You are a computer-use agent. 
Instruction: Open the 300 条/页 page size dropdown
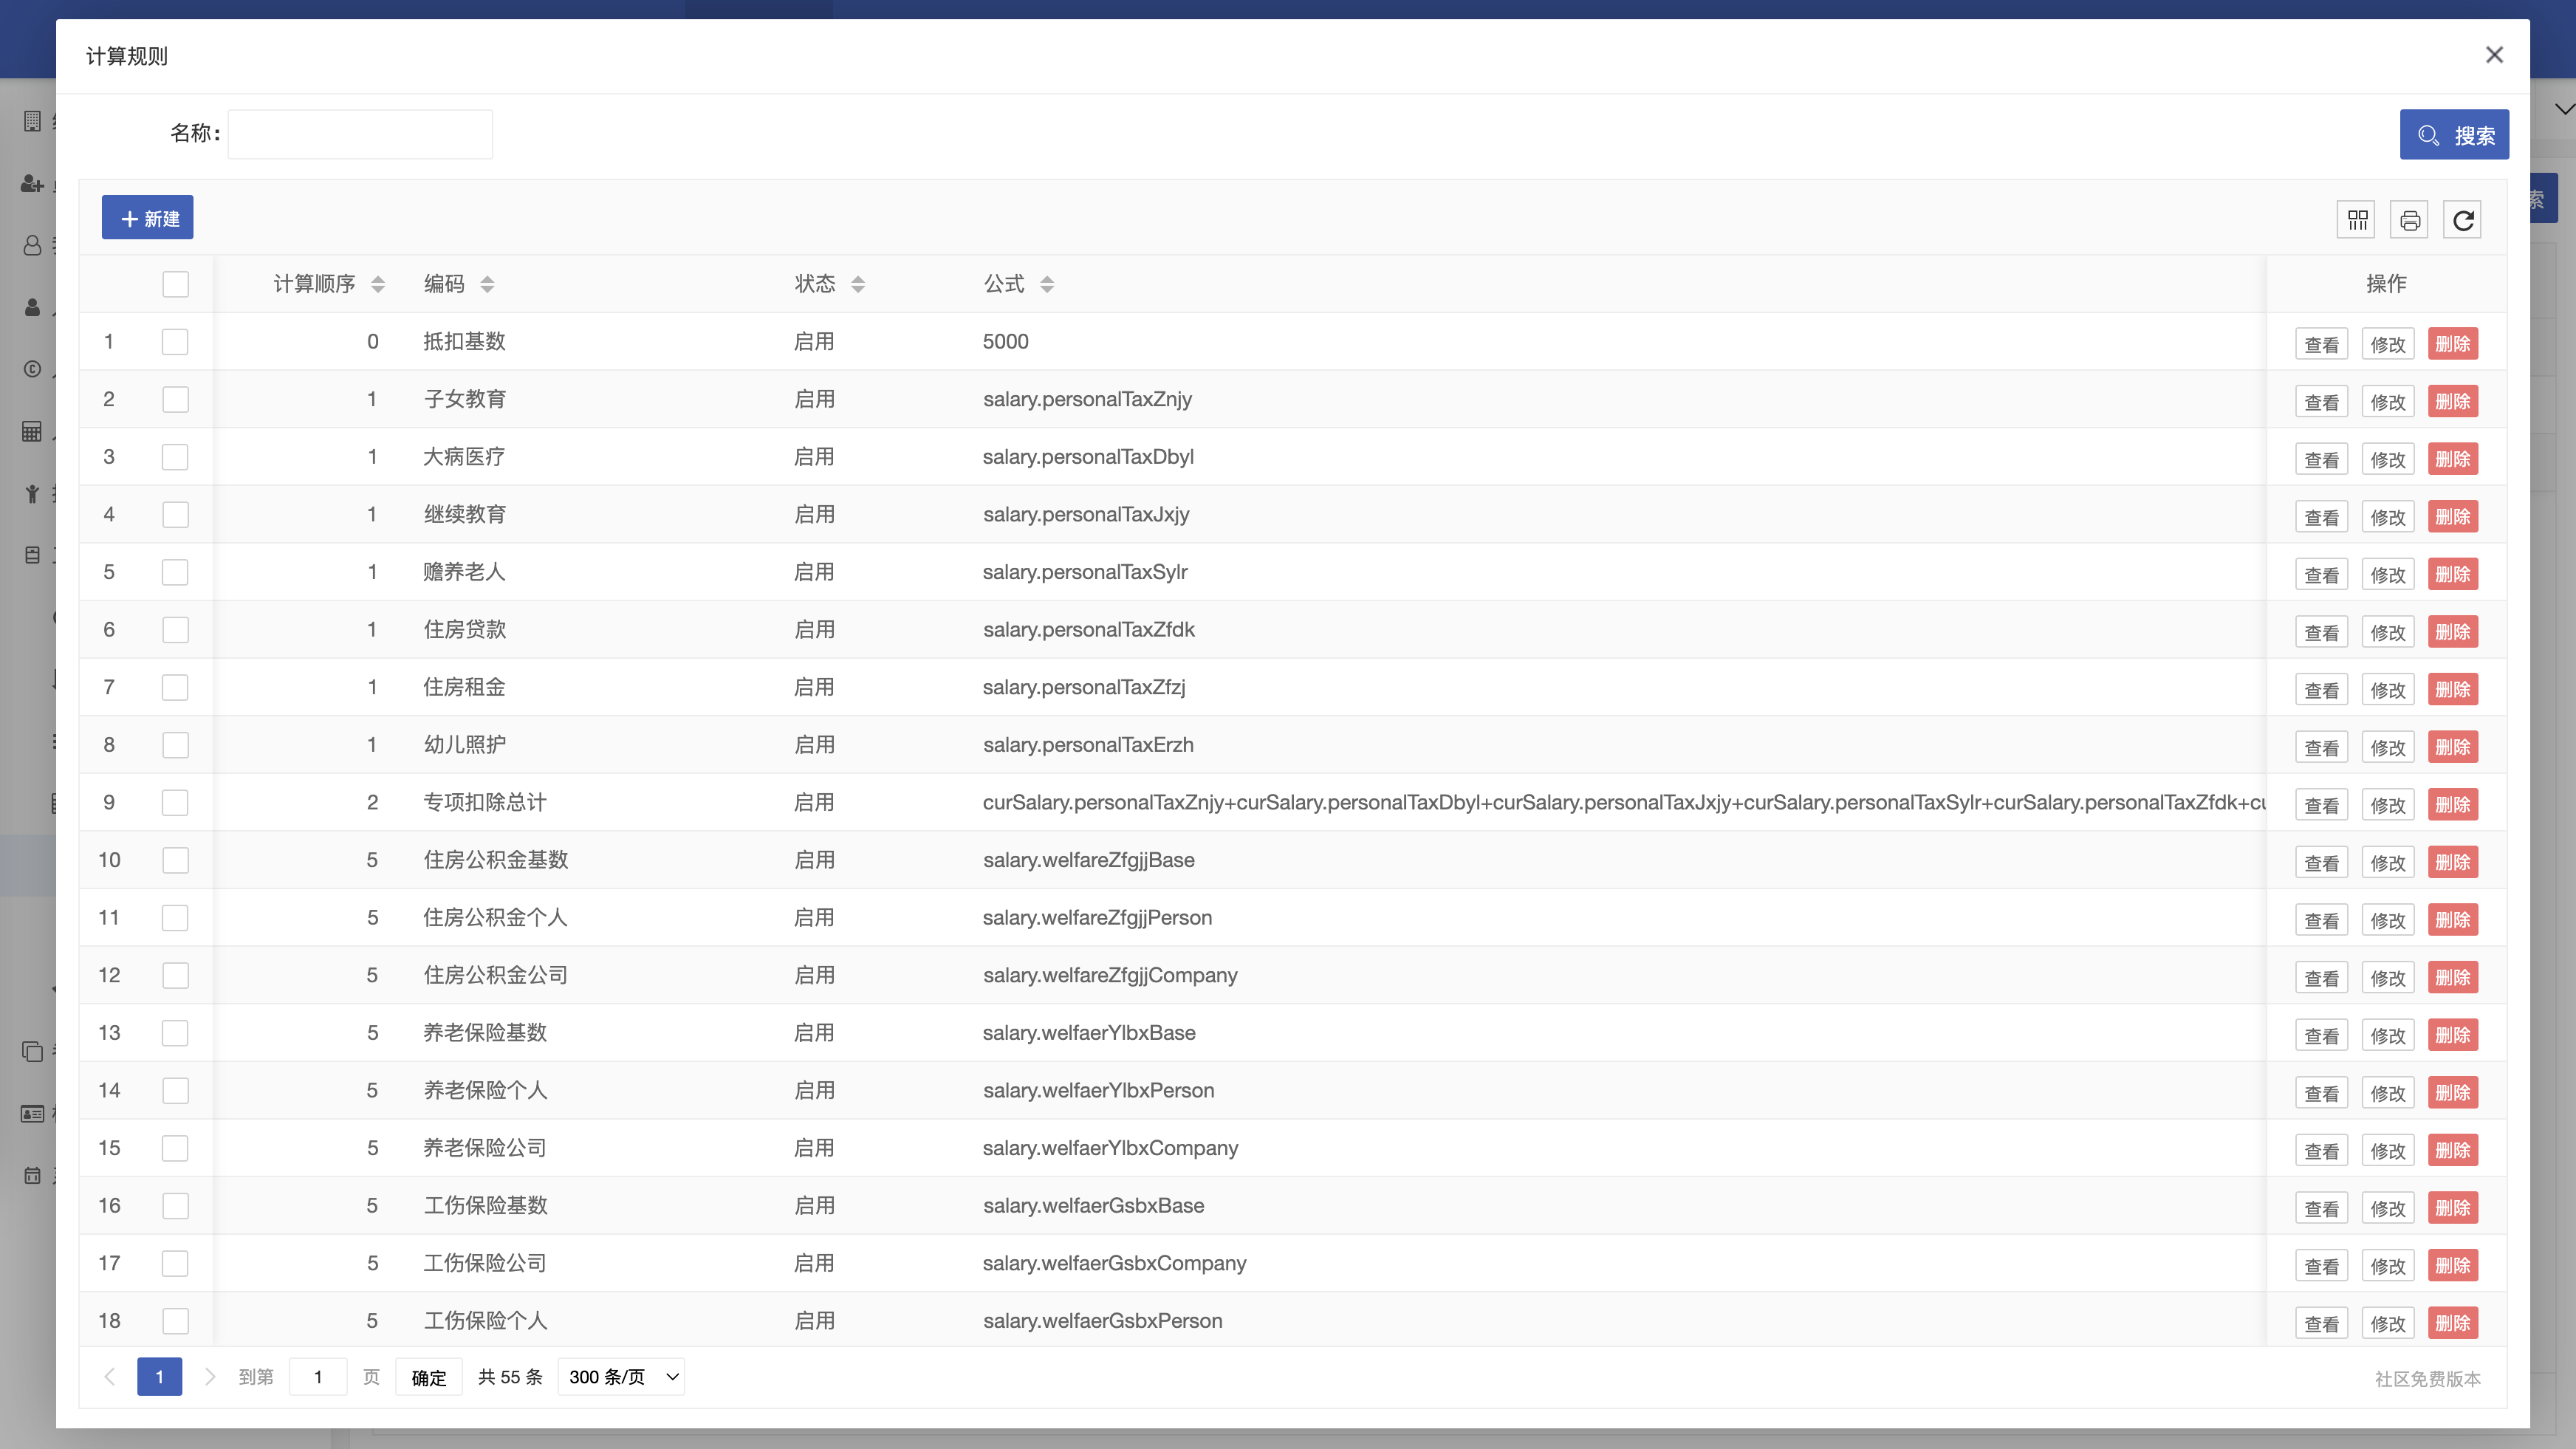tap(621, 1377)
